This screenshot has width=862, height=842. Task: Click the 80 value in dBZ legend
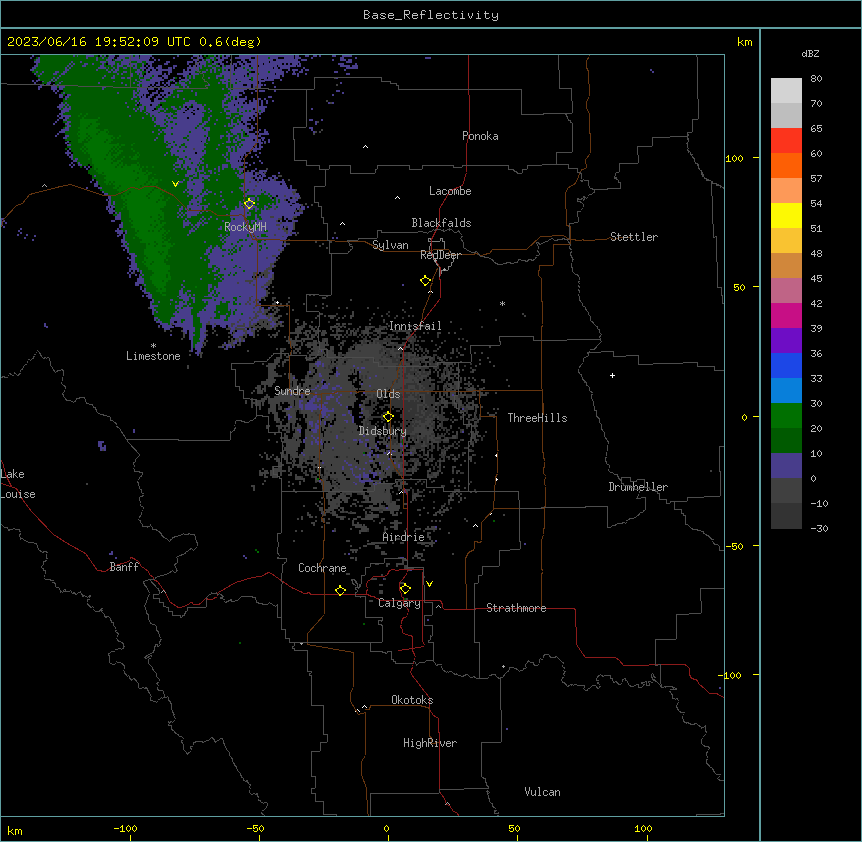816,79
